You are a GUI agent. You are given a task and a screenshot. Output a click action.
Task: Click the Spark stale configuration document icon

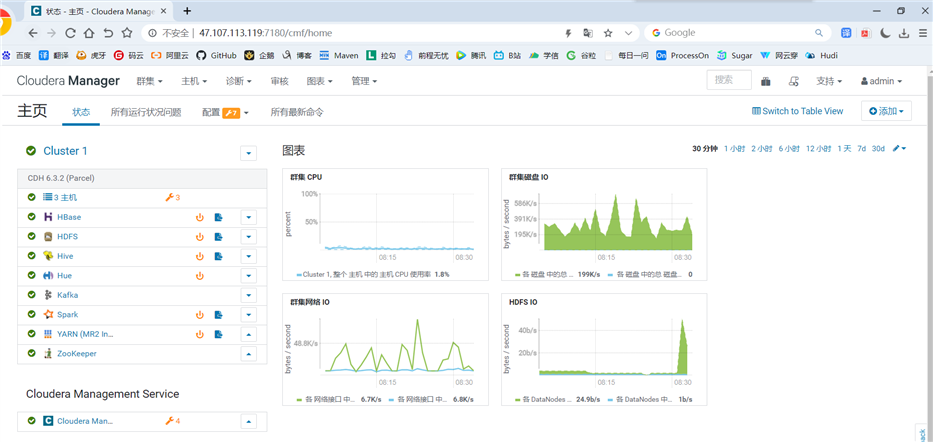point(218,315)
